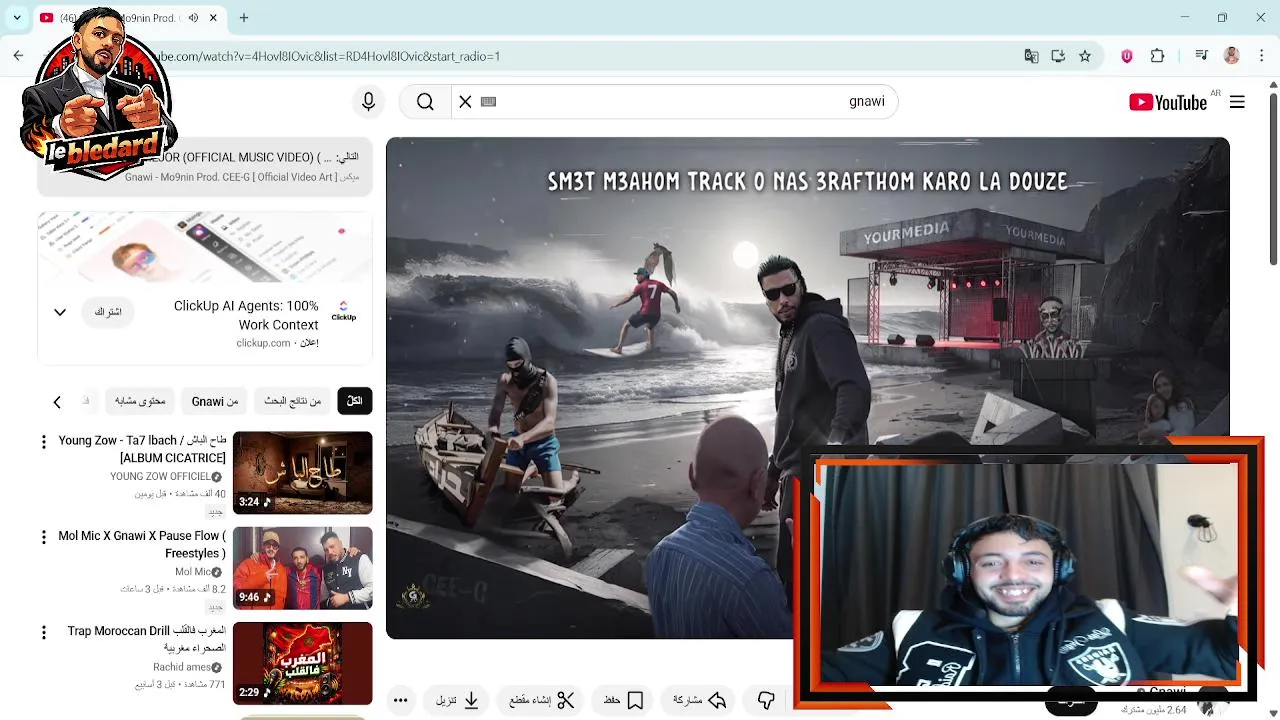Open the Chrome profile avatar
Screen dimensions: 1280x720
click(1232, 56)
